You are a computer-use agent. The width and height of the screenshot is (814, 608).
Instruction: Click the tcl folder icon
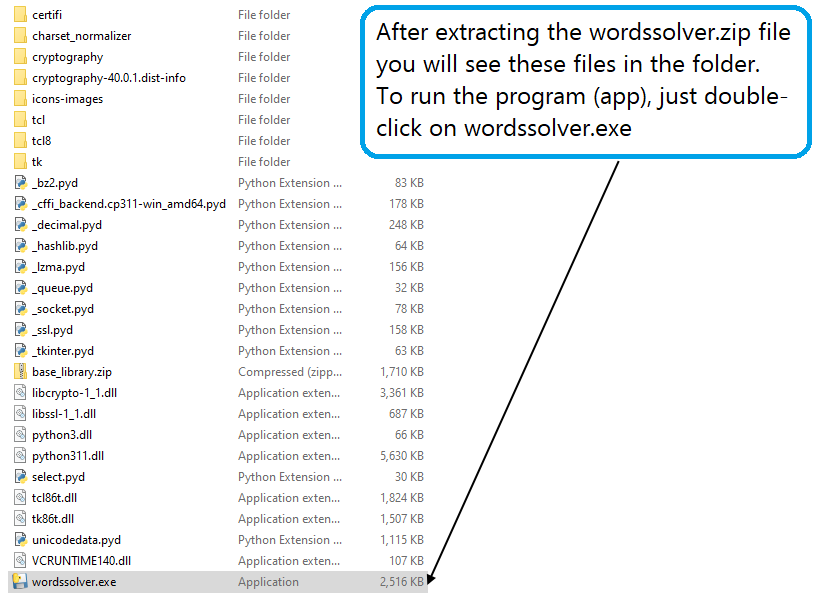[20, 119]
